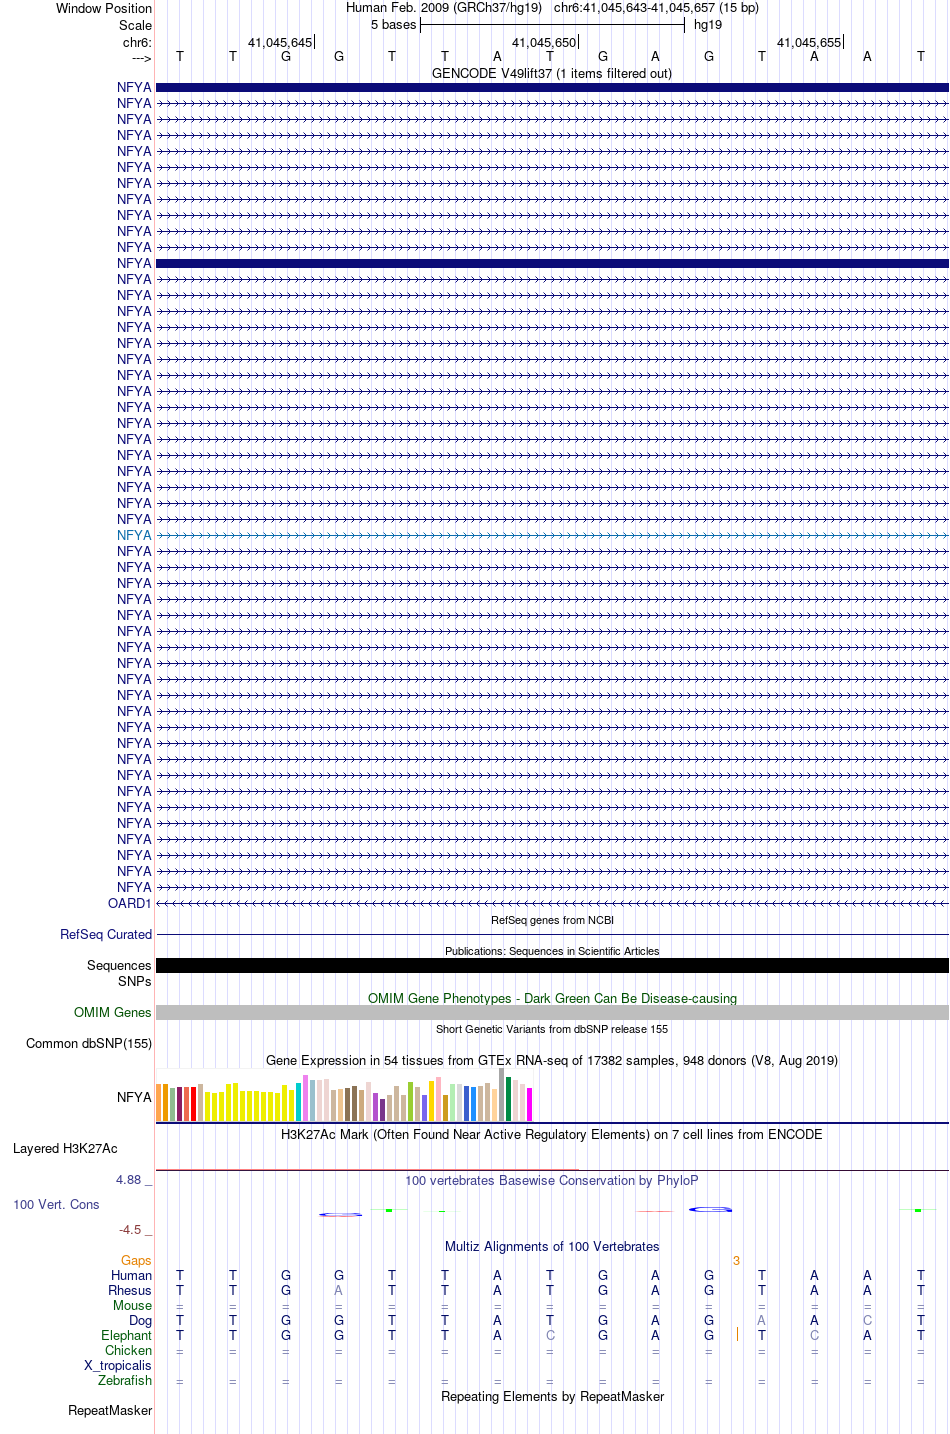Click the 41,045,655 ruler position
Screen dimensions: 950x1434
pos(809,42)
